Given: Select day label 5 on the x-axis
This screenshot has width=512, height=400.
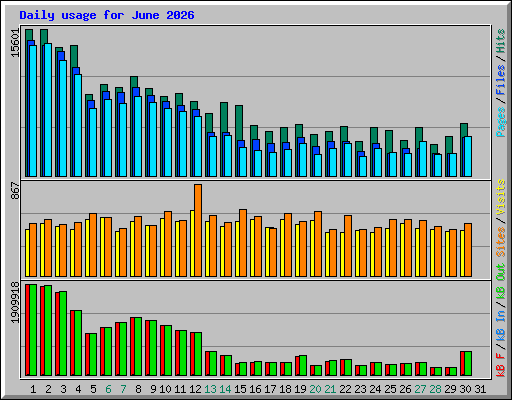Looking at the screenshot, I should (93, 389).
